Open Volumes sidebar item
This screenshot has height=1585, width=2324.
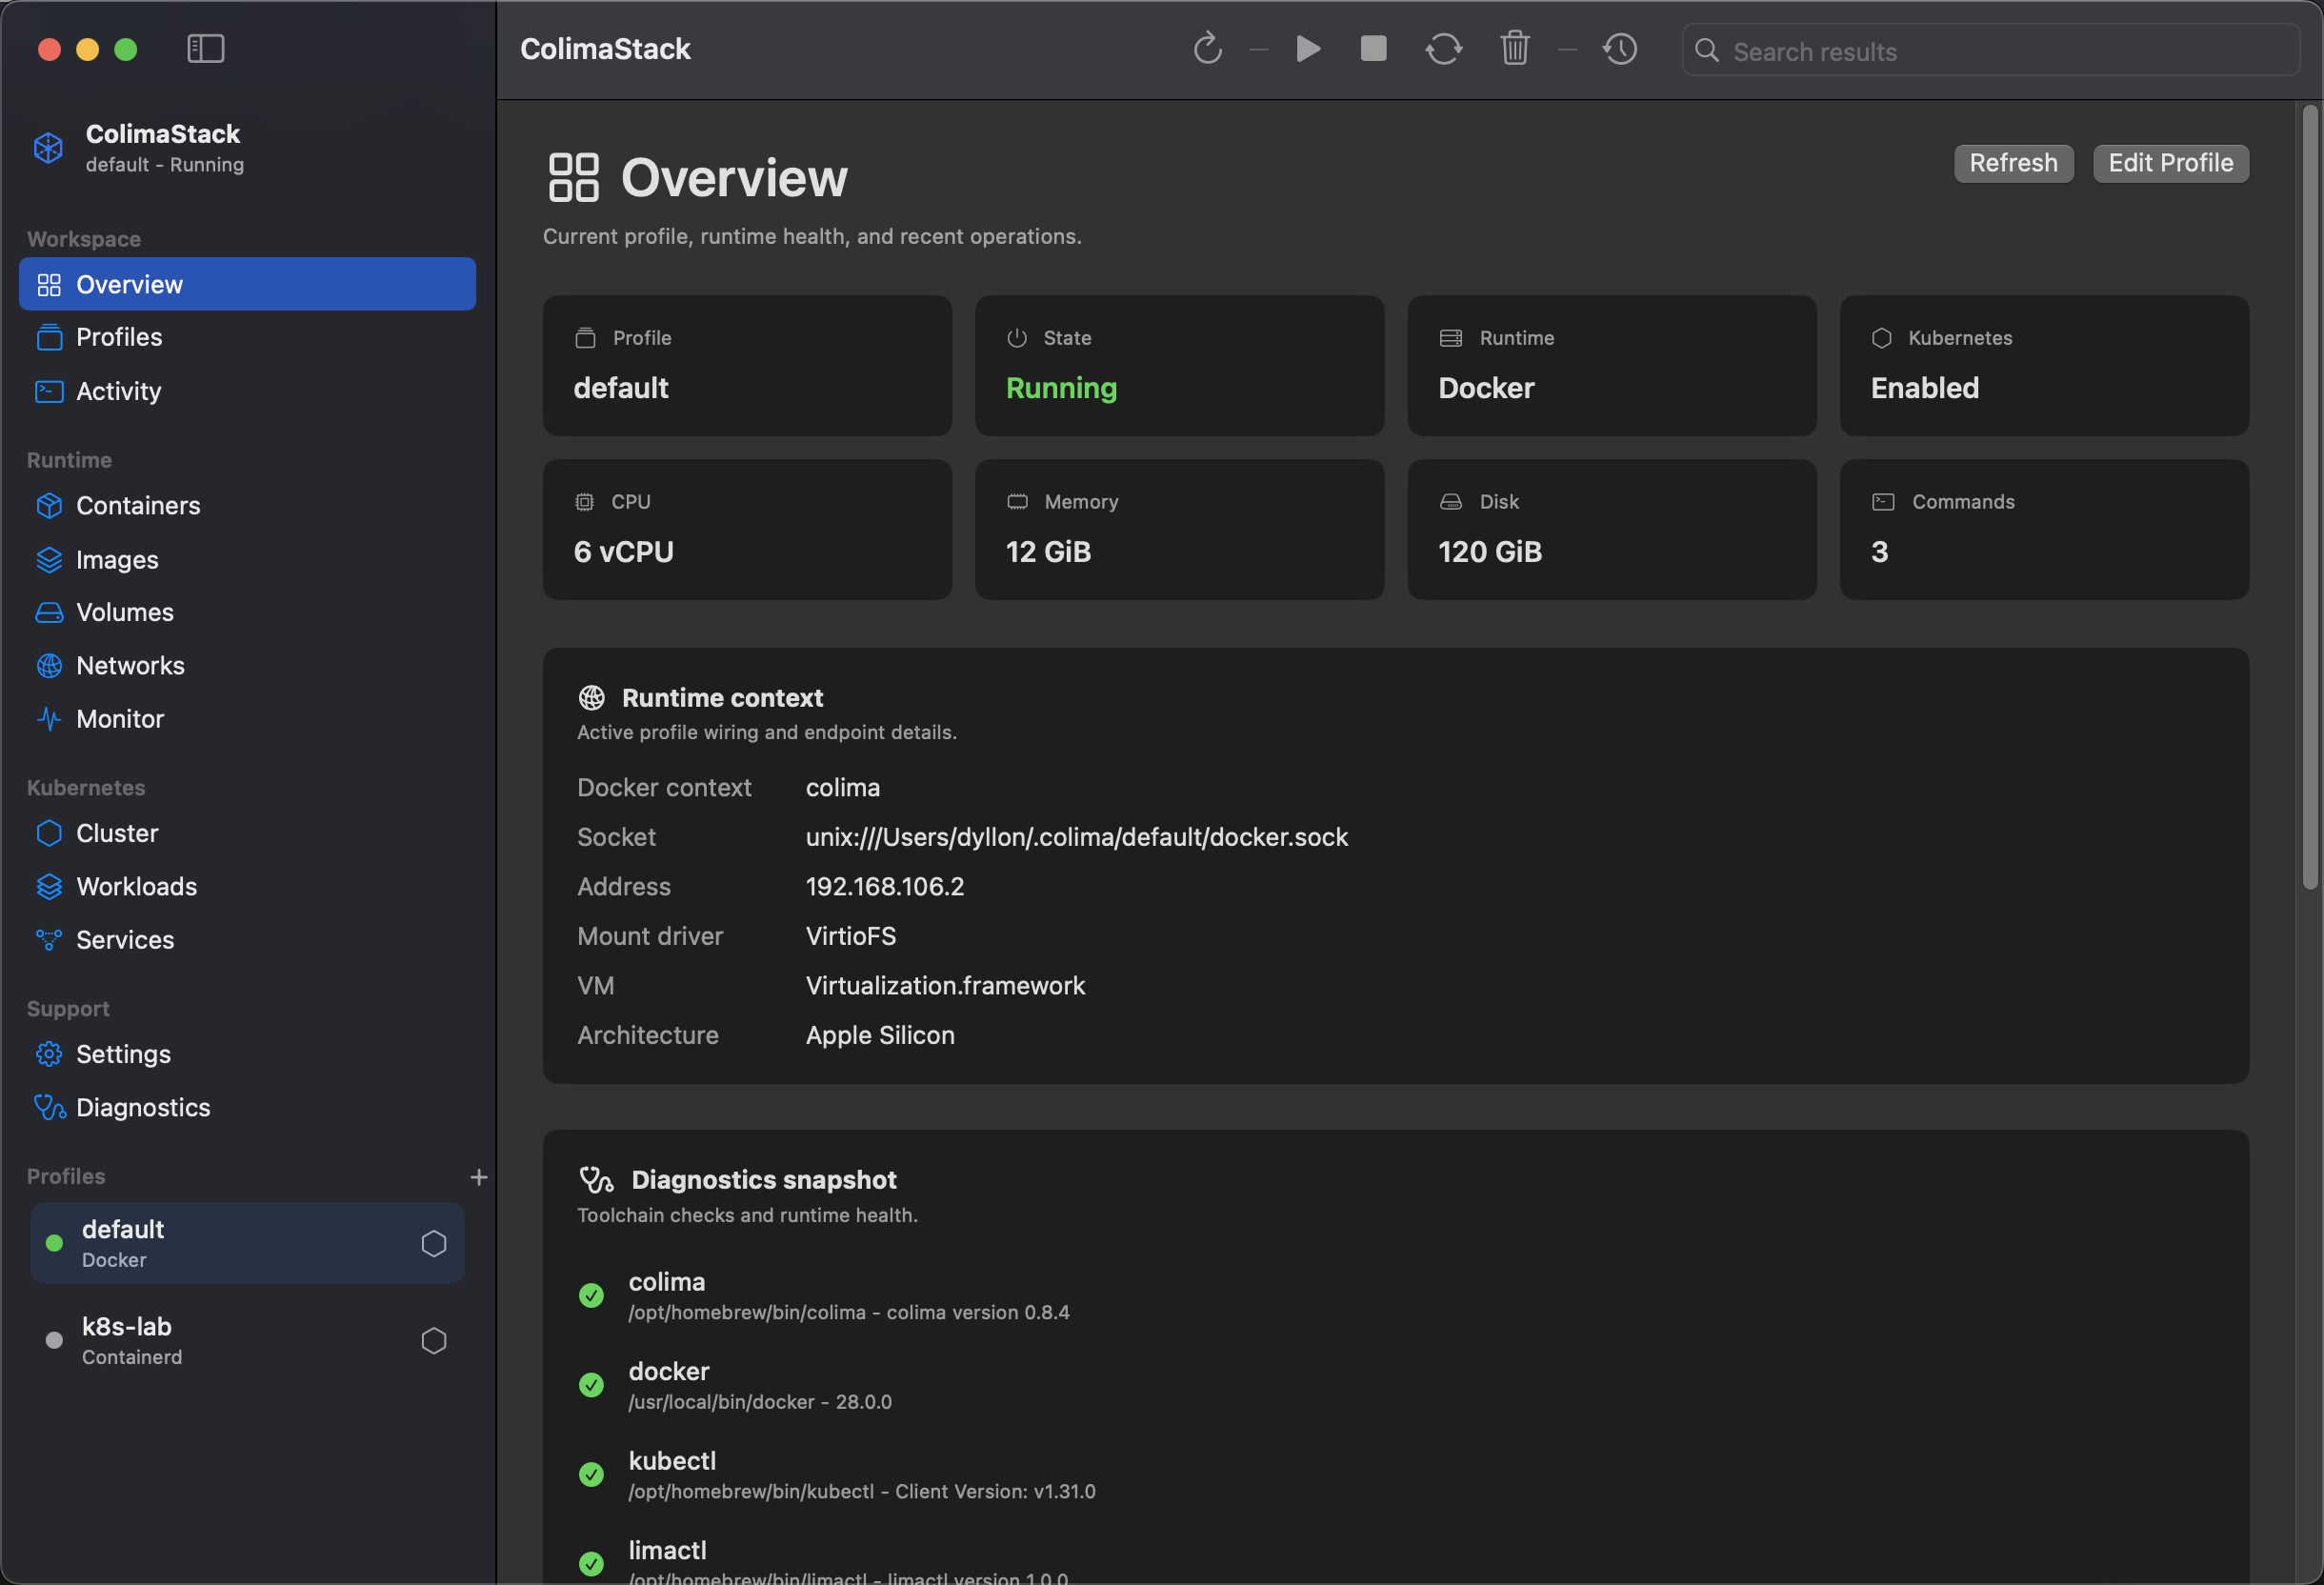tap(247, 613)
